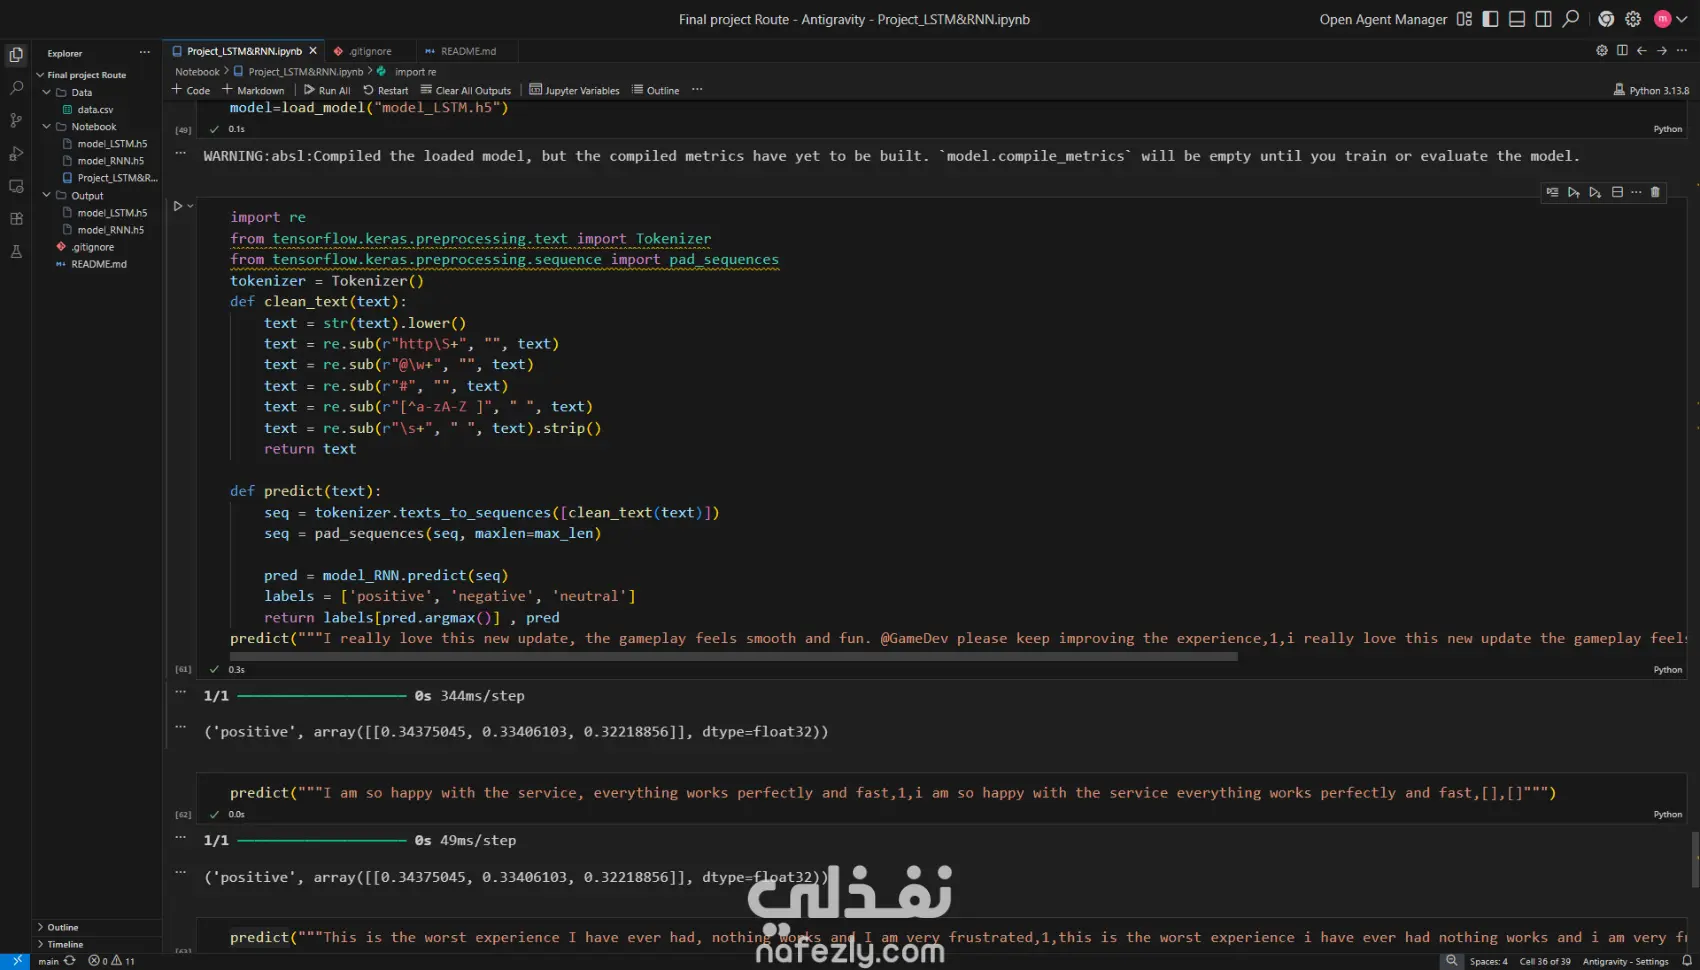
Task: Restart the notebook kernel
Action: coord(385,90)
